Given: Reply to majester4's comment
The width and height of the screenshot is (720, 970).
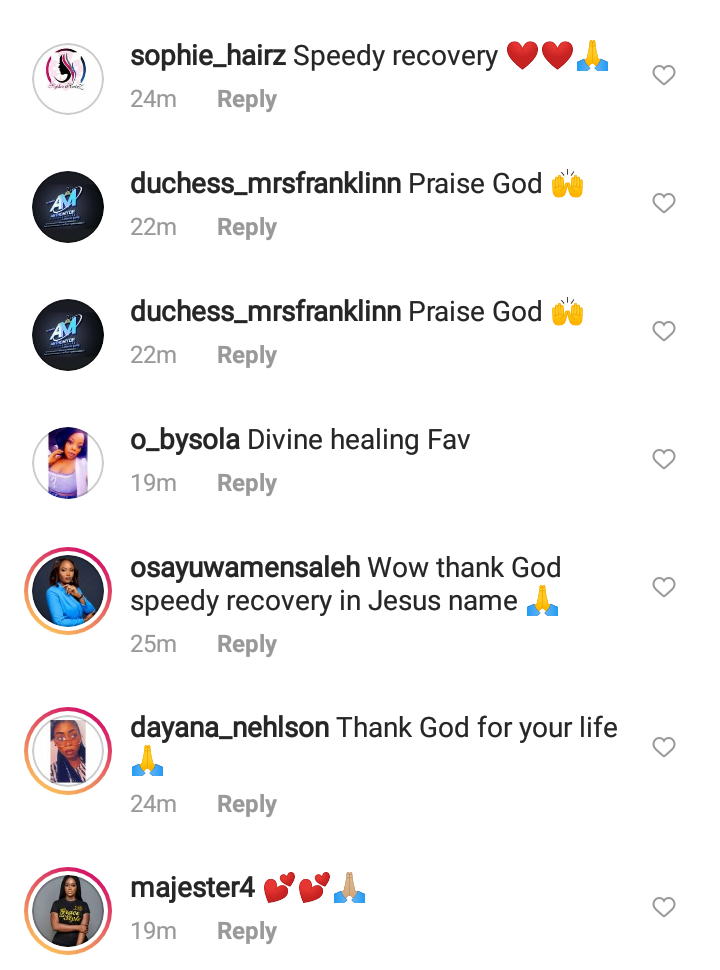Looking at the screenshot, I should pos(247,931).
